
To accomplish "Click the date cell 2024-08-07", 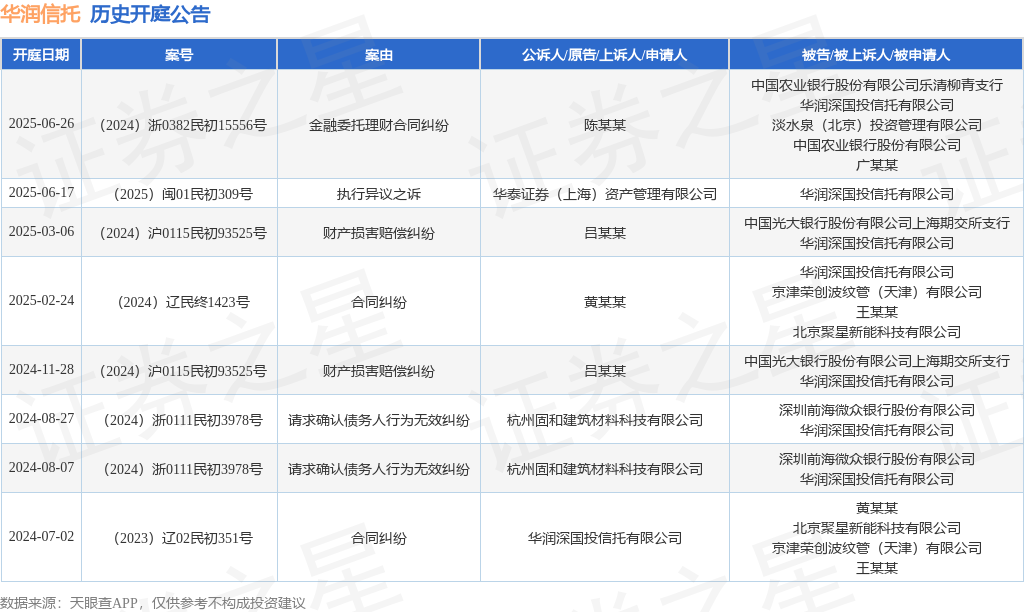I will point(41,468).
